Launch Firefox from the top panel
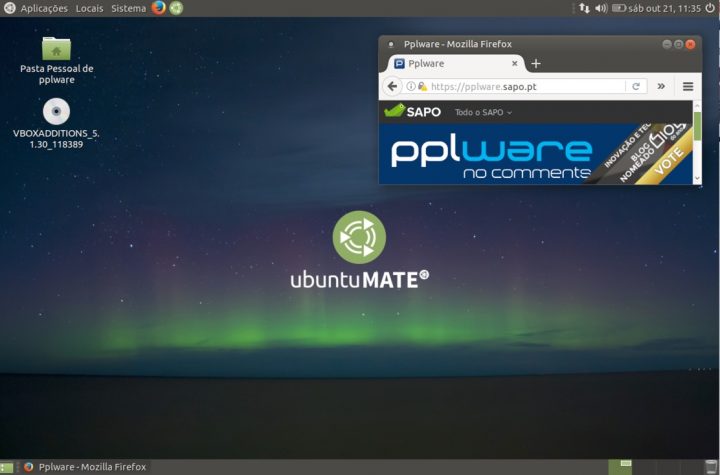 (158, 8)
